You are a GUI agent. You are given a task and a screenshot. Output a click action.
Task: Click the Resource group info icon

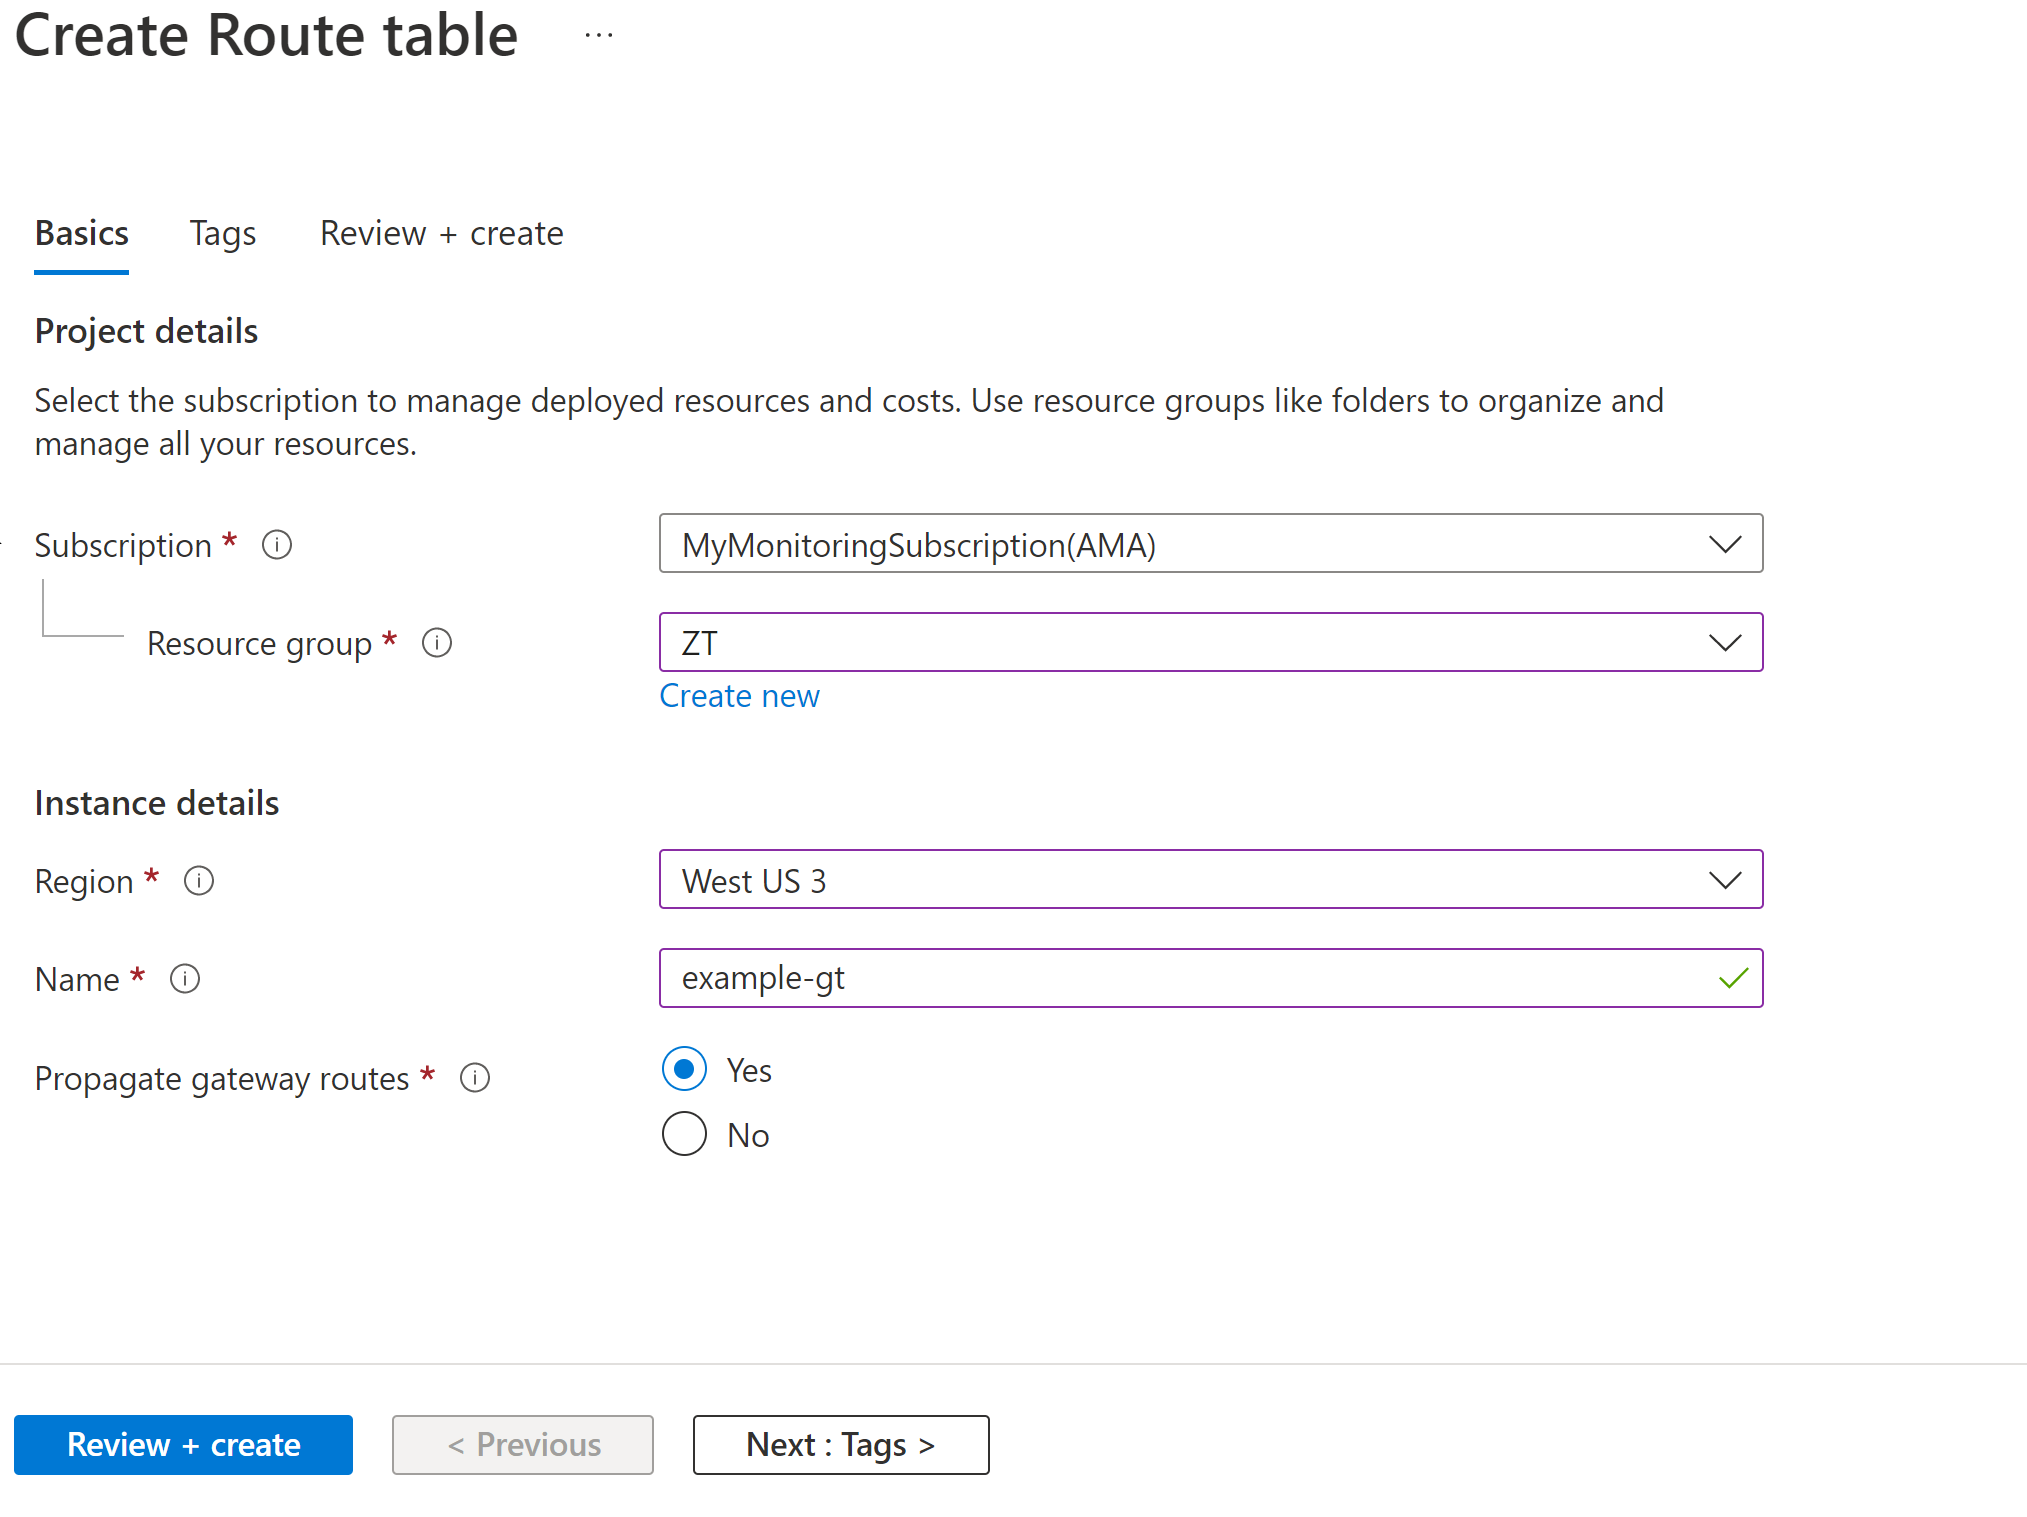click(x=437, y=643)
